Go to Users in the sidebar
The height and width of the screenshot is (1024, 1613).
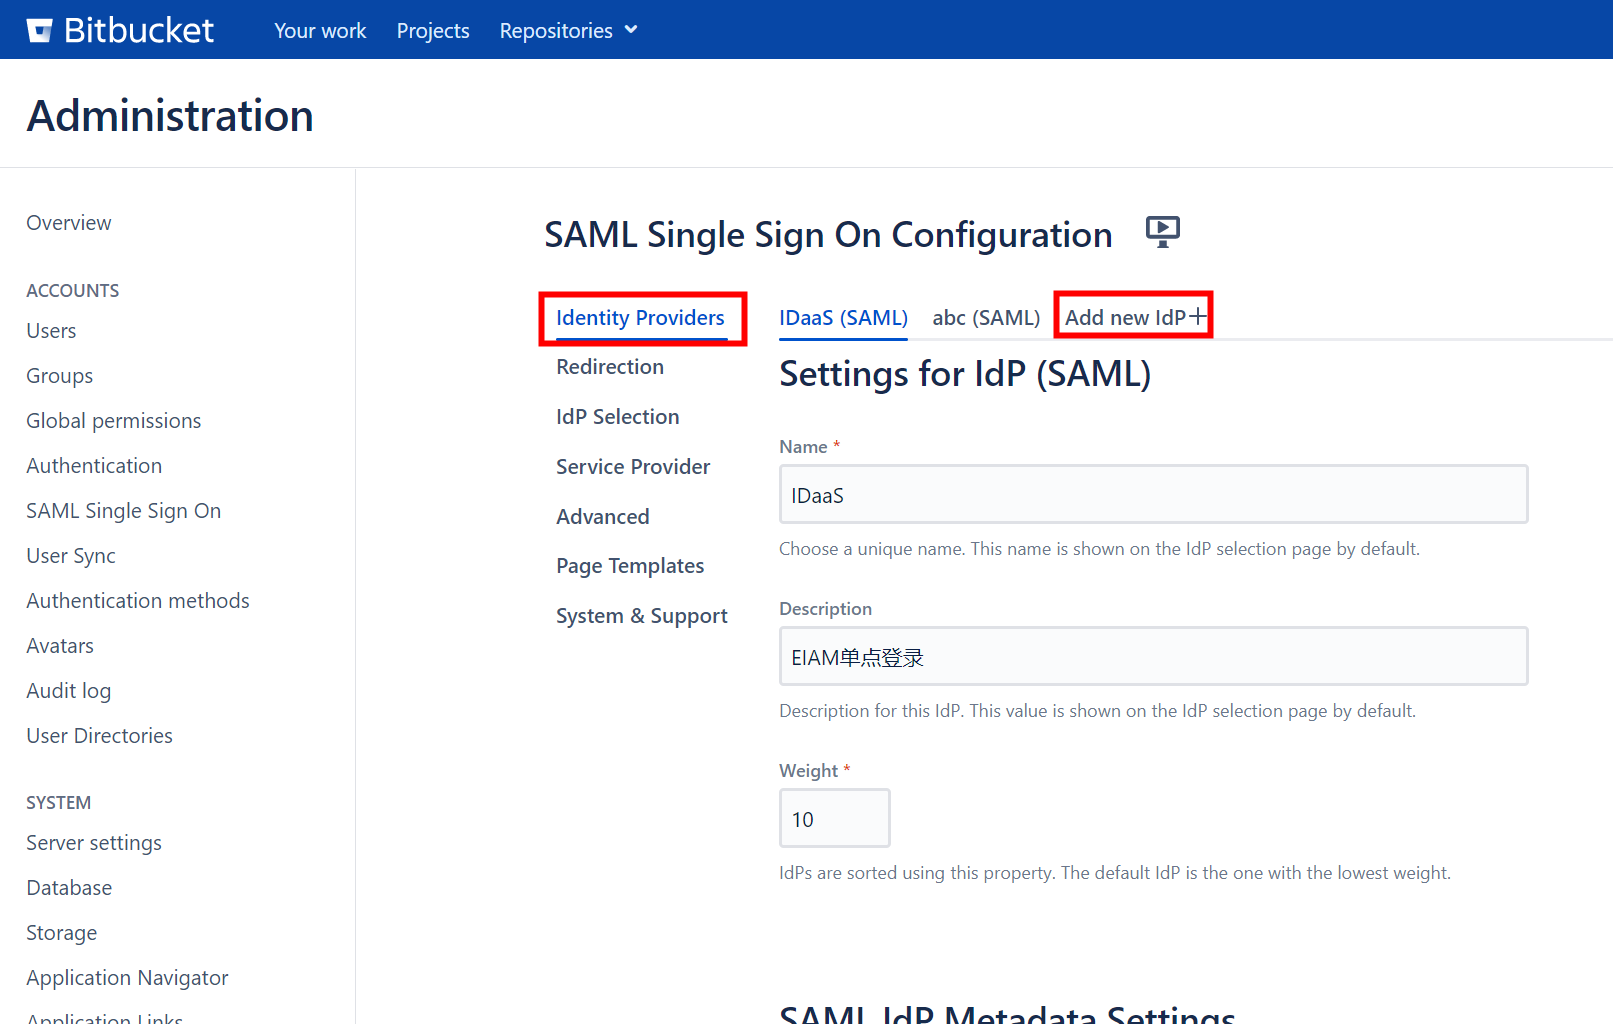51,331
